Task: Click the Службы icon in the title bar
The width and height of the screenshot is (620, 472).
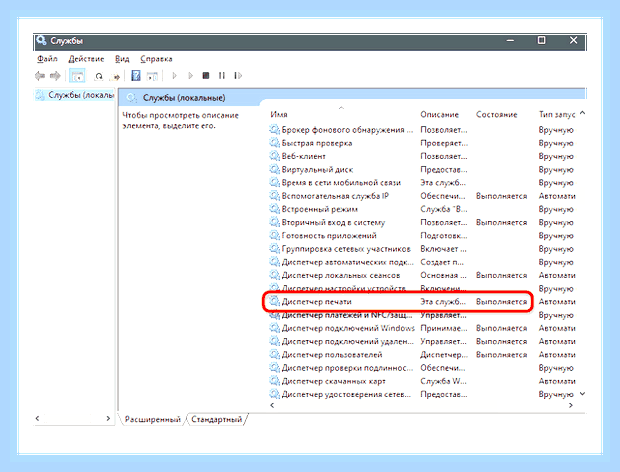Action: 41,40
